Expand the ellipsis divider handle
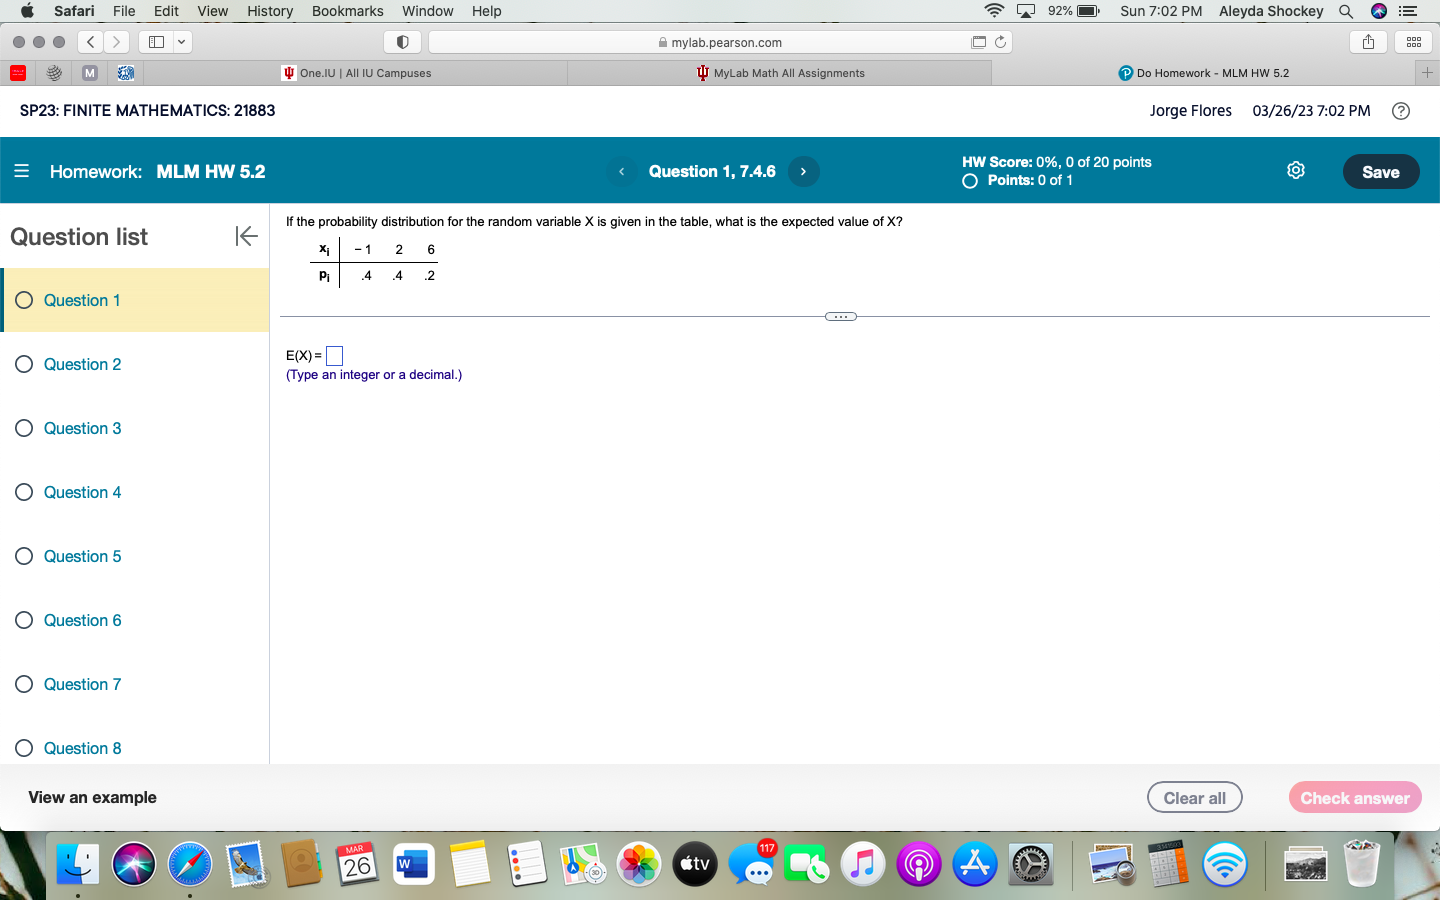This screenshot has height=900, width=1440. [841, 317]
